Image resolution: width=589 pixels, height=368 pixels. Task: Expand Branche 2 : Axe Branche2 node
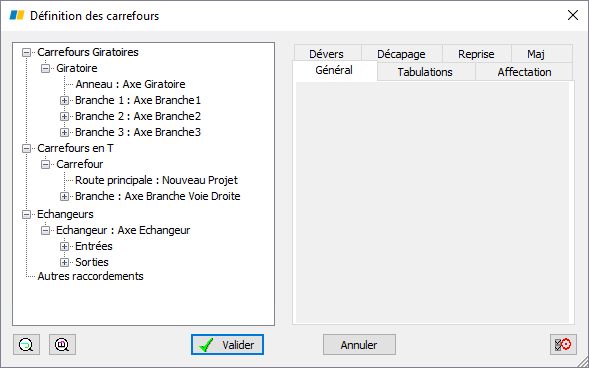click(x=64, y=116)
